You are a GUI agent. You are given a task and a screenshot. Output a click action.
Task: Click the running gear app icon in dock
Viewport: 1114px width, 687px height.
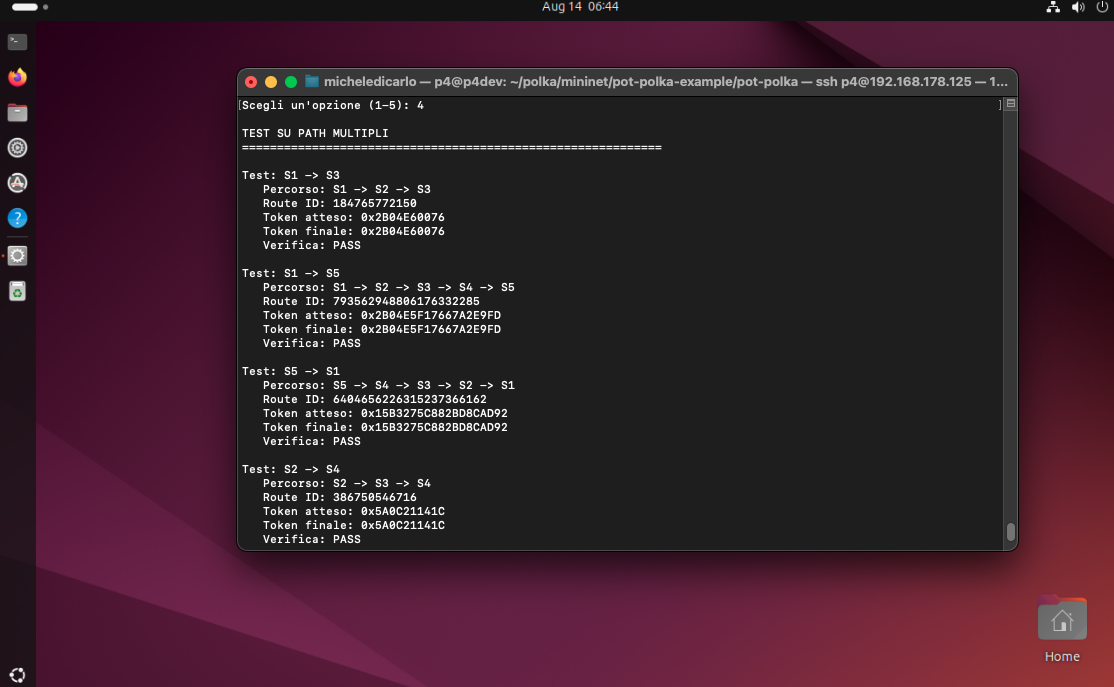point(17,256)
